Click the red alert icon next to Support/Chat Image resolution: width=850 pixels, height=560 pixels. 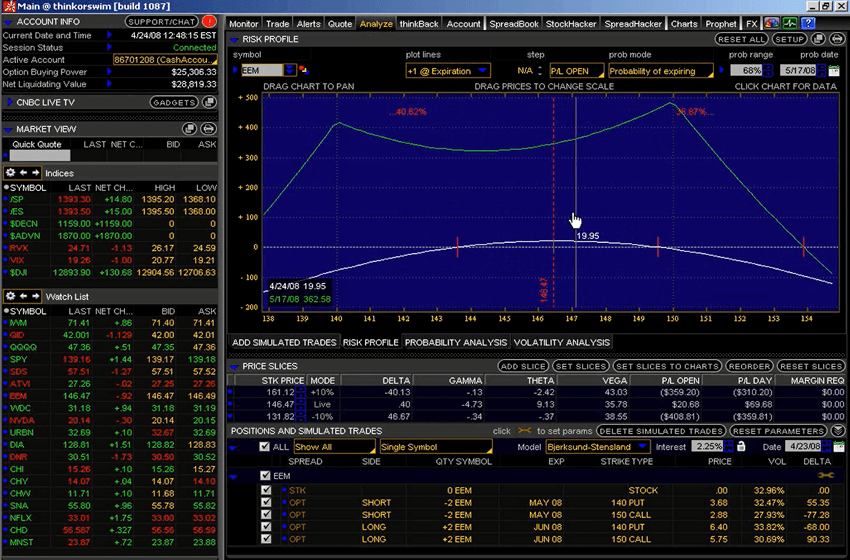pyautogui.click(x=209, y=22)
